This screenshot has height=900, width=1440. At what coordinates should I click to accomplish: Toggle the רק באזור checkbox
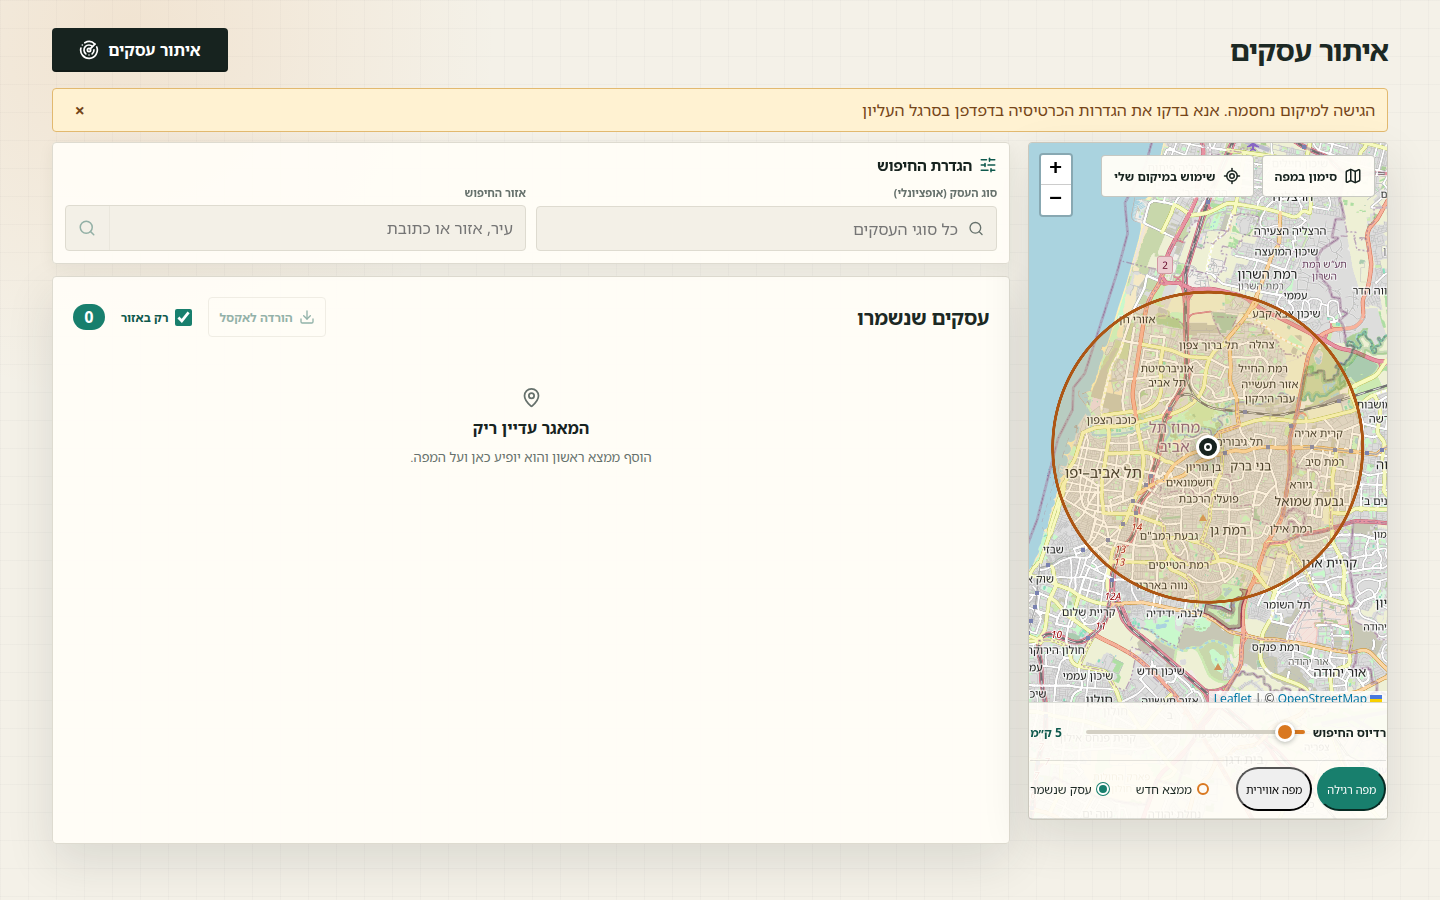pyautogui.click(x=183, y=317)
